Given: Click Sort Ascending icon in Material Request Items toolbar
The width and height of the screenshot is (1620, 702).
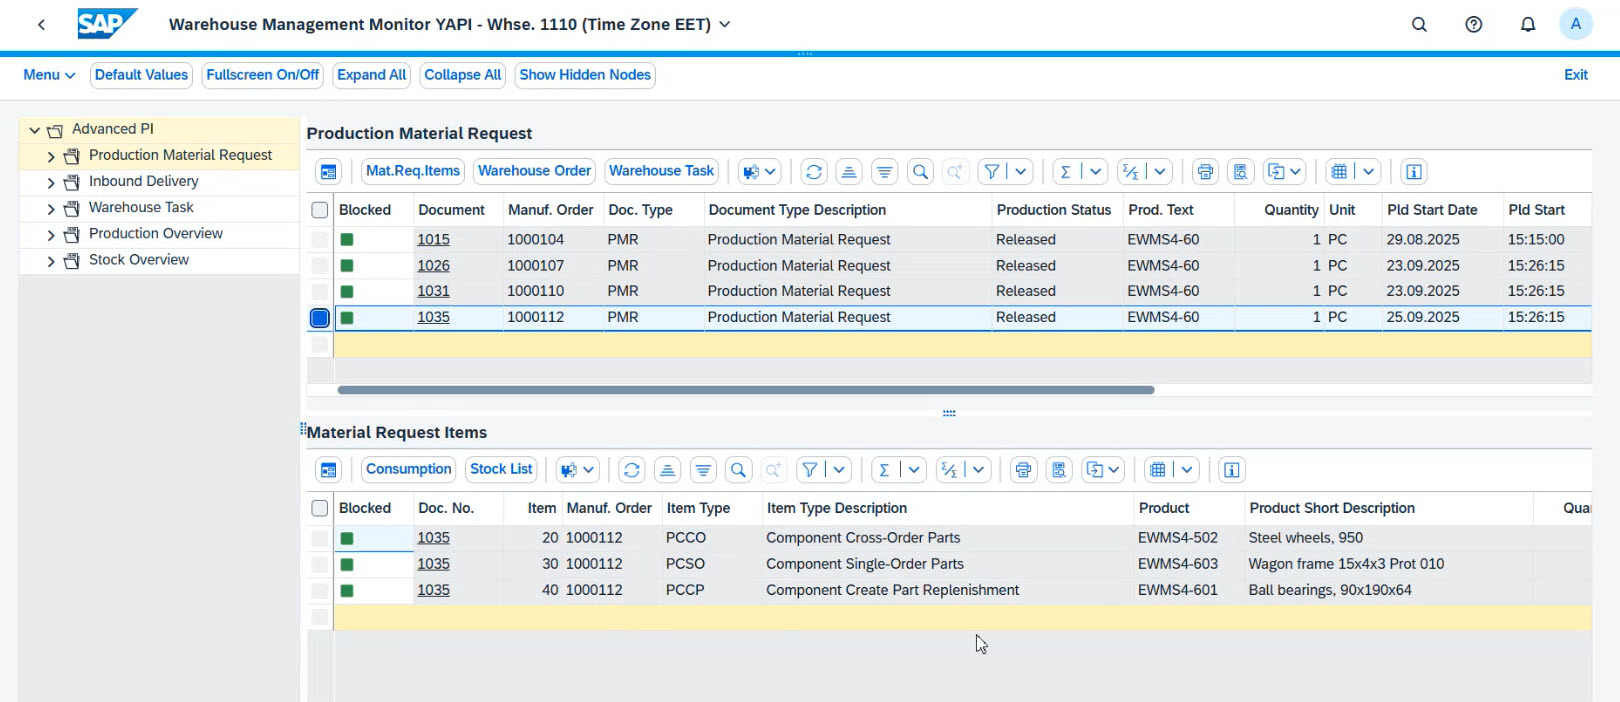Looking at the screenshot, I should coord(668,470).
